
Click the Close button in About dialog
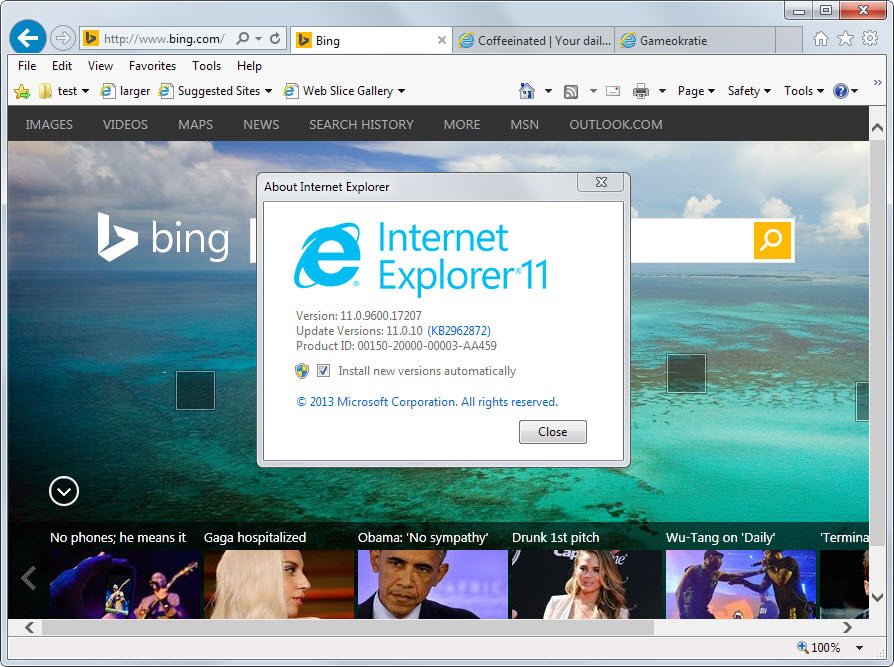coord(552,432)
